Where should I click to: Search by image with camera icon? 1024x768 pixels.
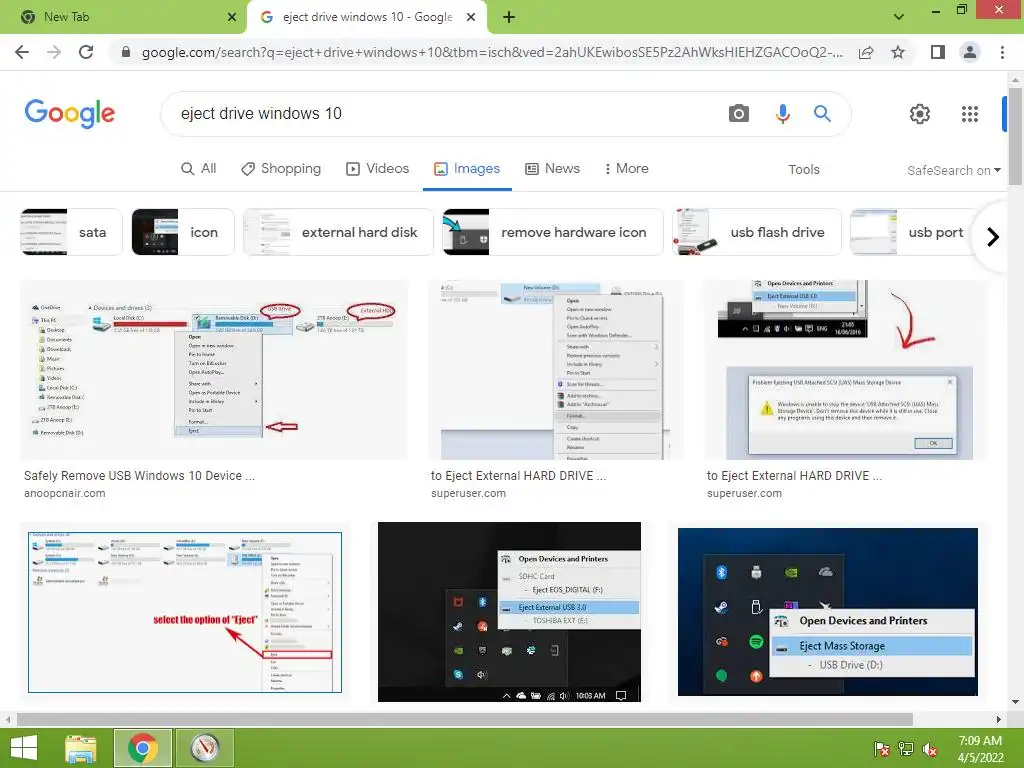click(x=739, y=114)
